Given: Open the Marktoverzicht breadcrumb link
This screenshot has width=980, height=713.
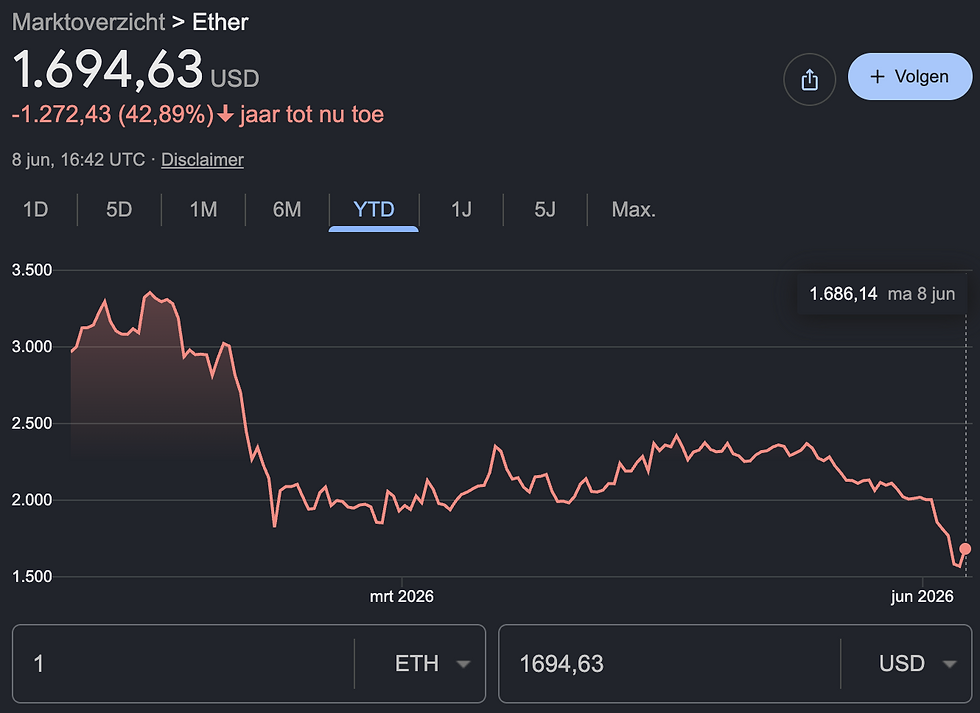Looking at the screenshot, I should [88, 22].
